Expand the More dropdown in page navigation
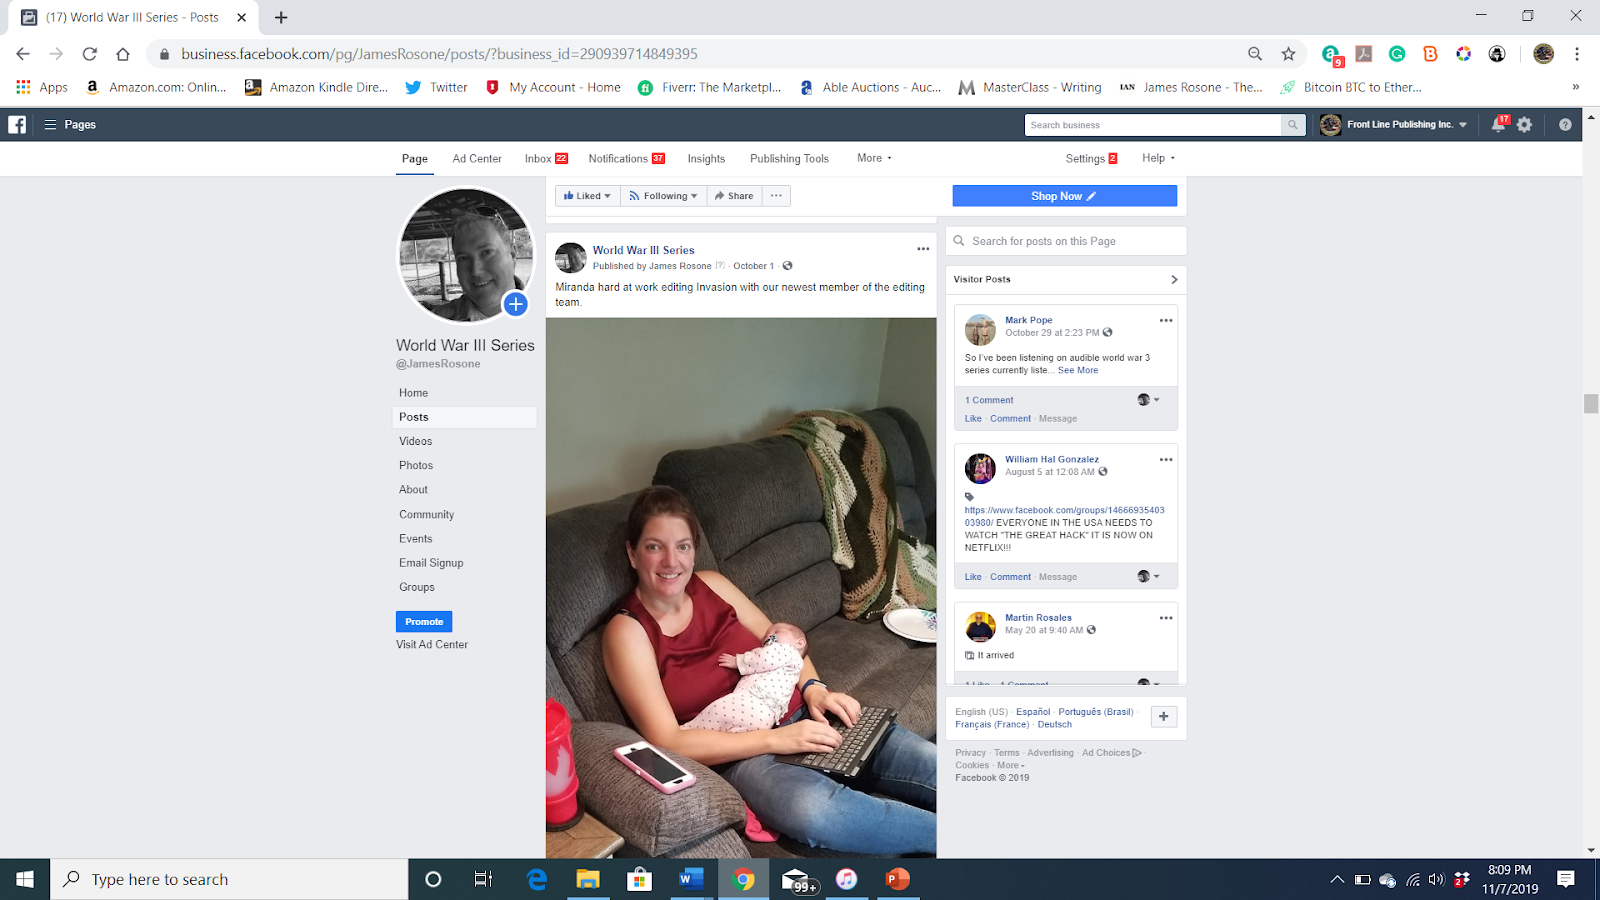This screenshot has width=1600, height=900. coord(874,158)
